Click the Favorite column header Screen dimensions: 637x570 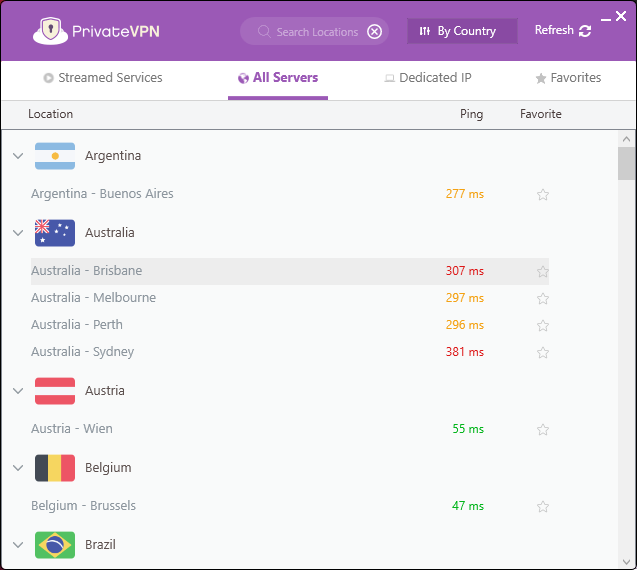(541, 114)
